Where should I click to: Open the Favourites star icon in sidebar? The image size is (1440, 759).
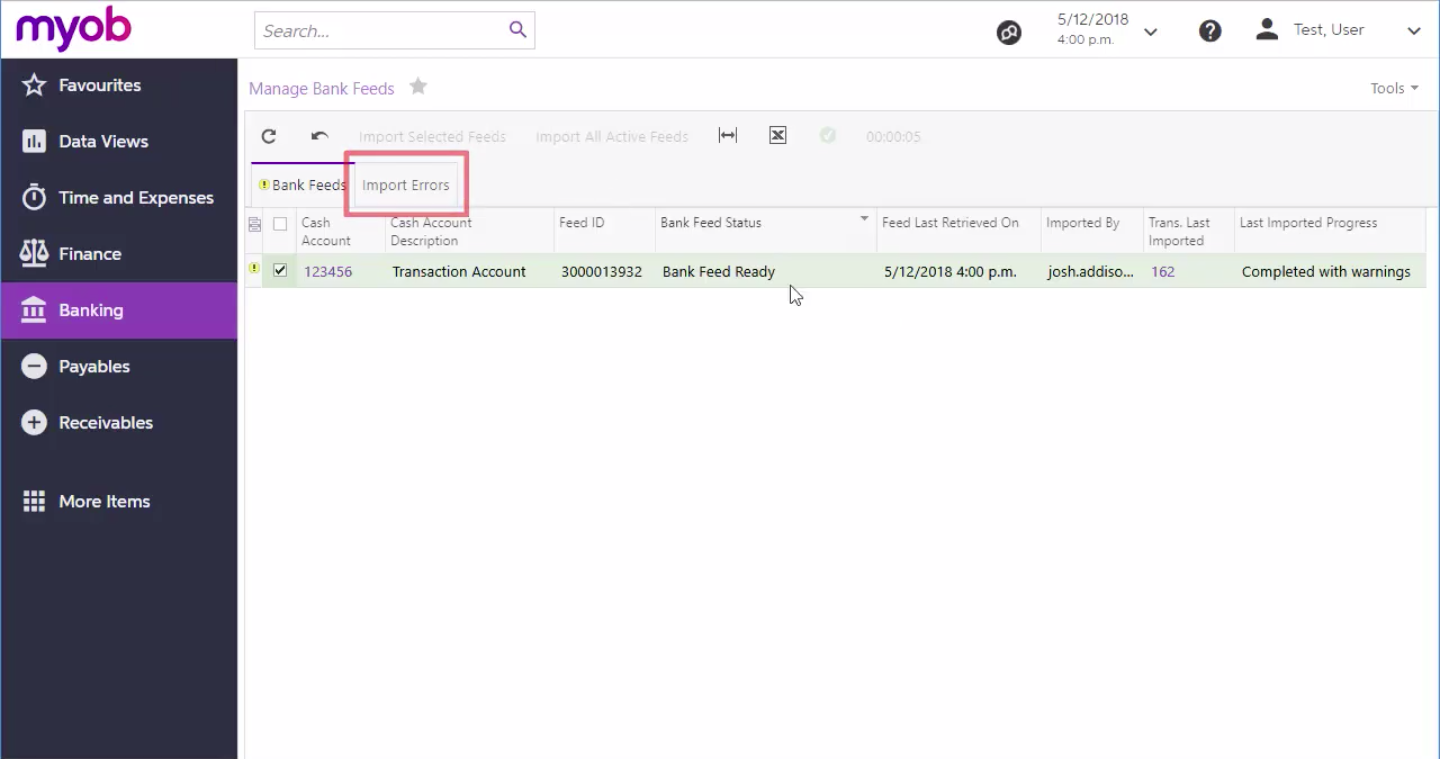(34, 85)
